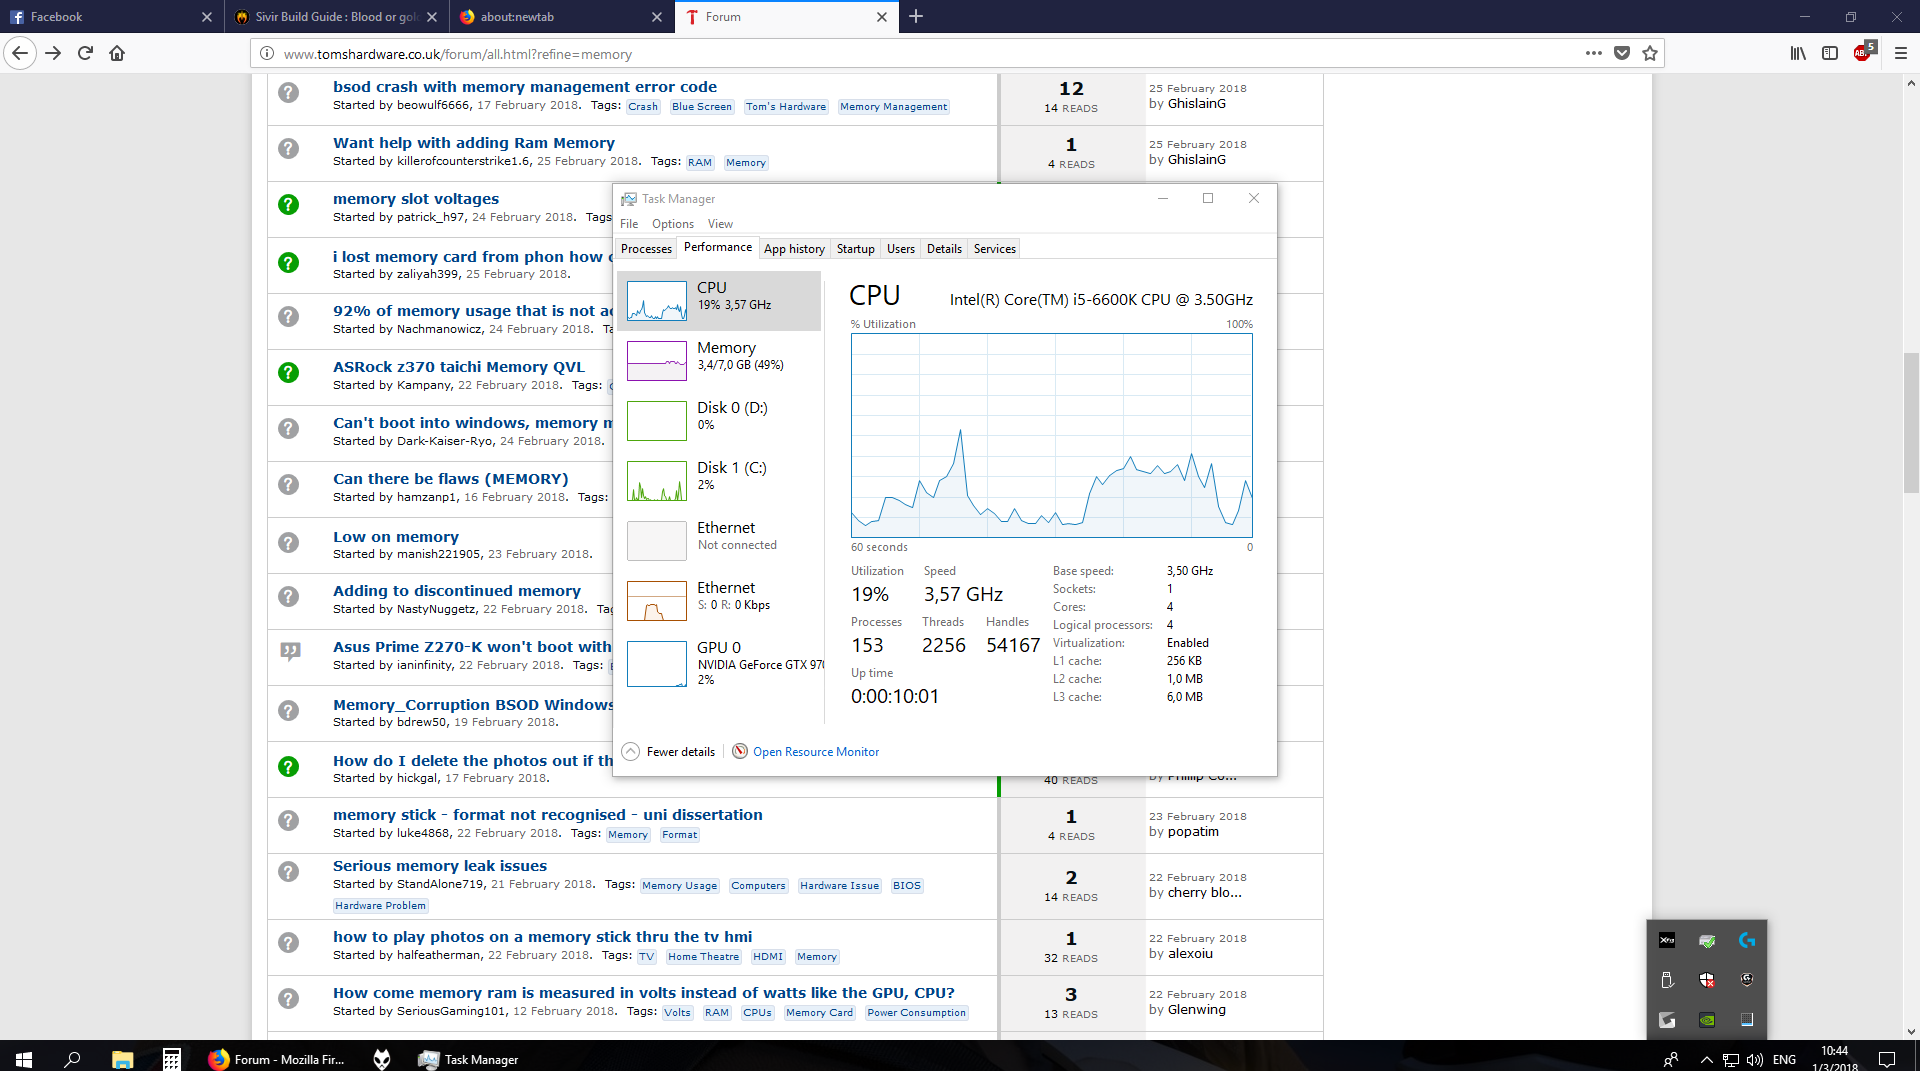Open the Action Center notifications
Screen dimensions: 1920x1071
[x=1886, y=1059]
